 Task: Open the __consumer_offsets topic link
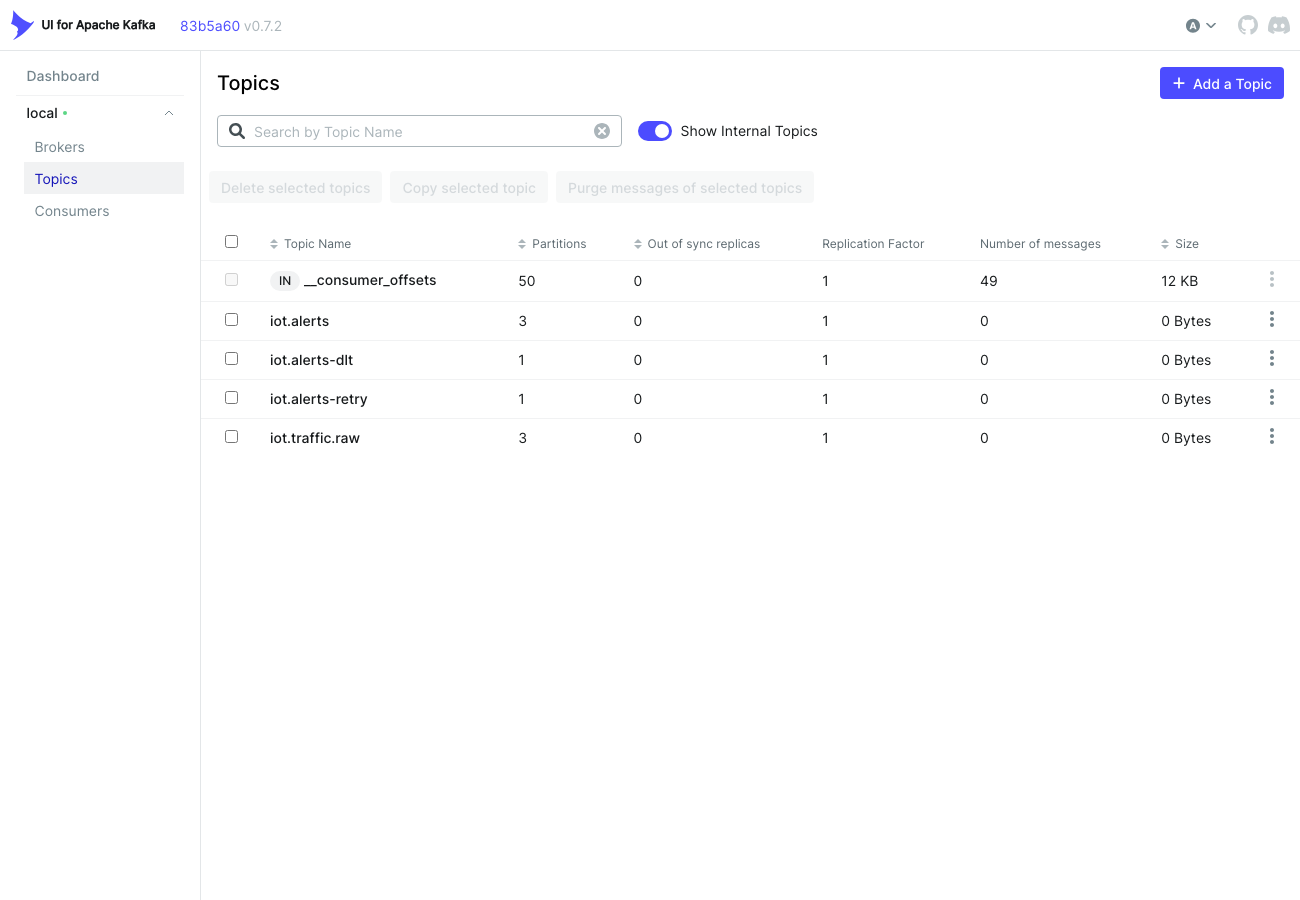click(370, 280)
